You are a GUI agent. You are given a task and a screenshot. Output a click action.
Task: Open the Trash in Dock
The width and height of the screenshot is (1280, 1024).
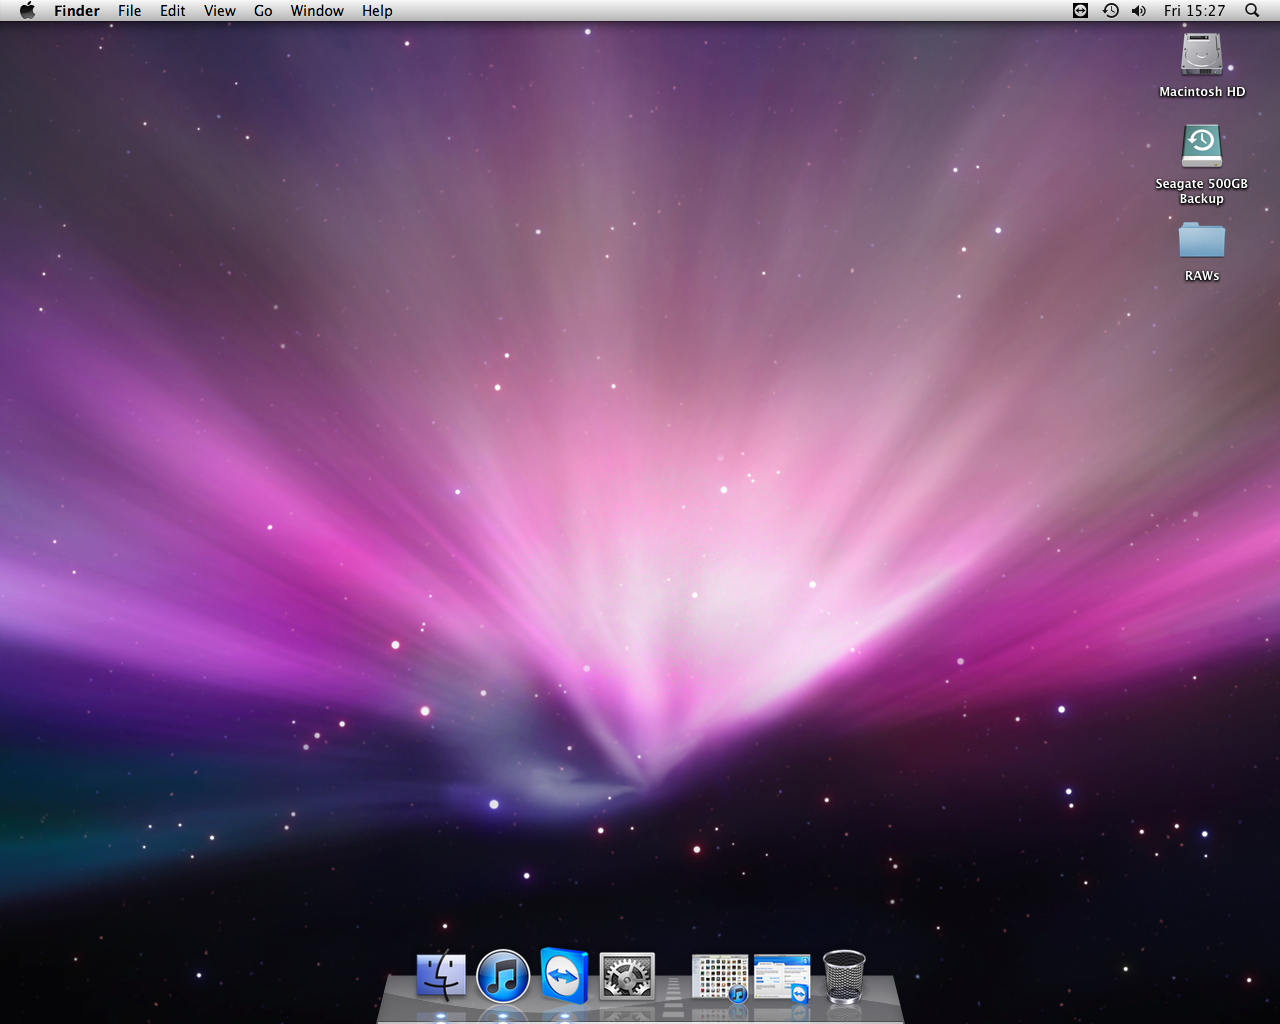pyautogui.click(x=844, y=976)
